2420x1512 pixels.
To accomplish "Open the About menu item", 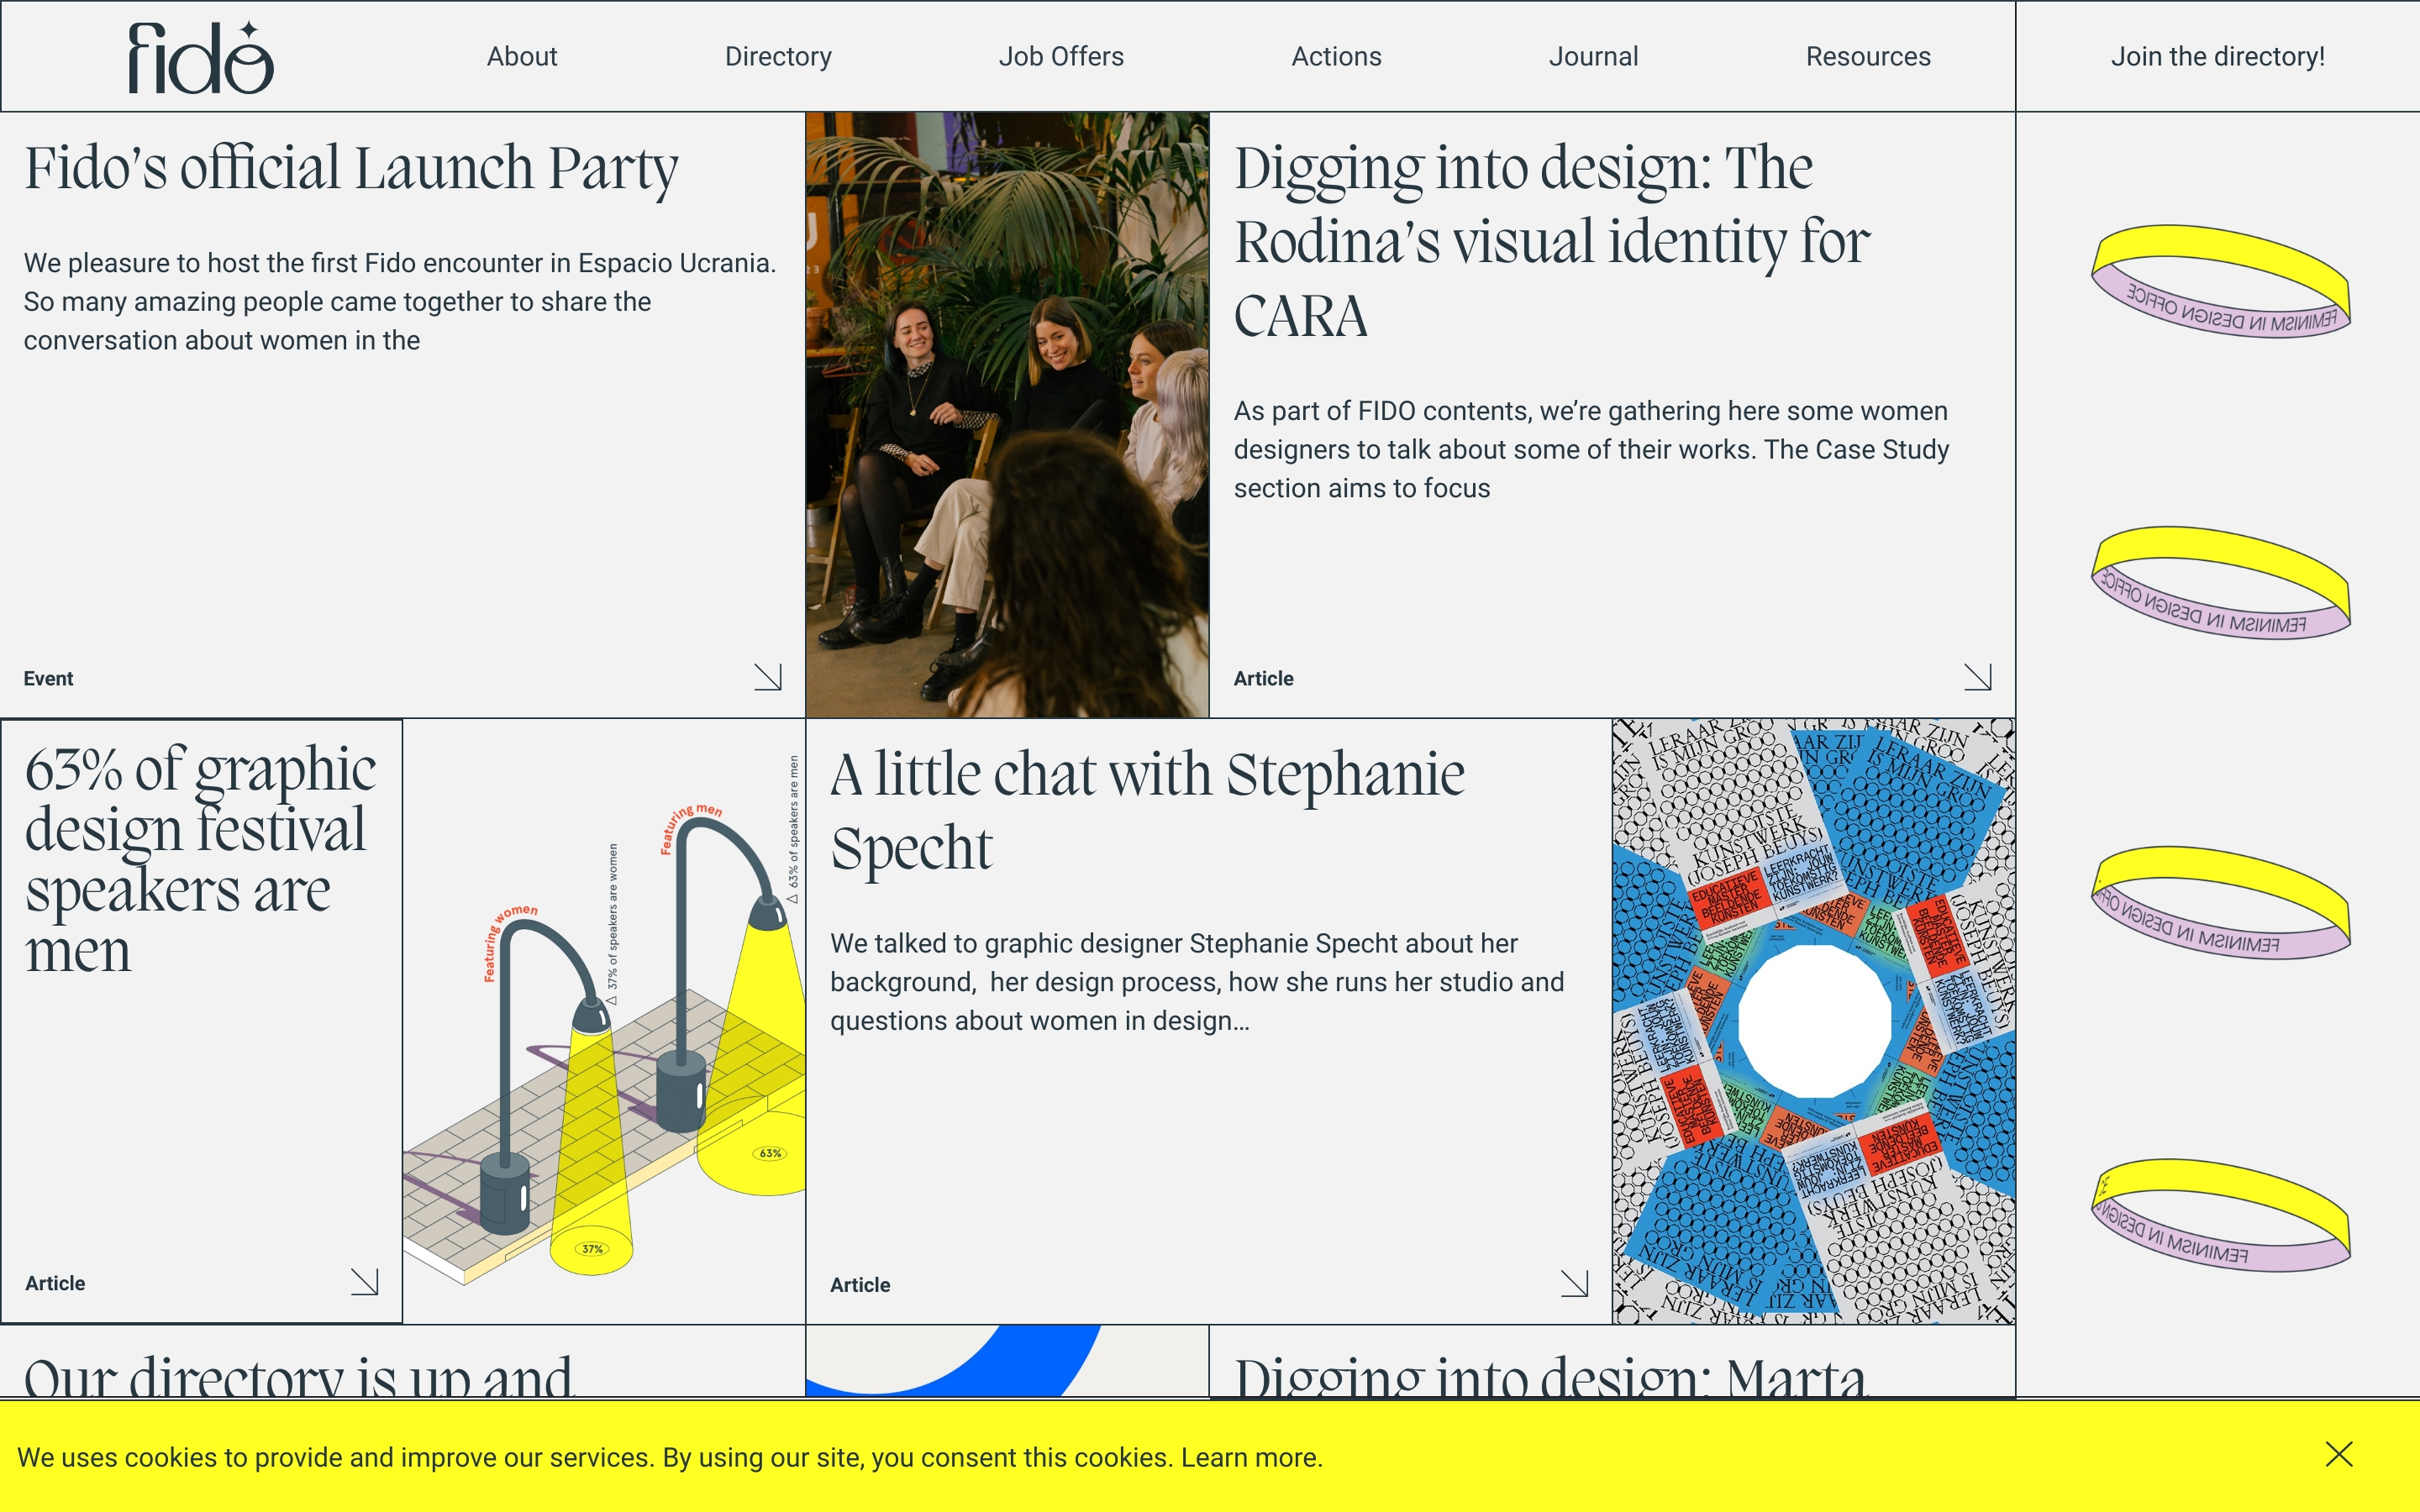I will [521, 57].
